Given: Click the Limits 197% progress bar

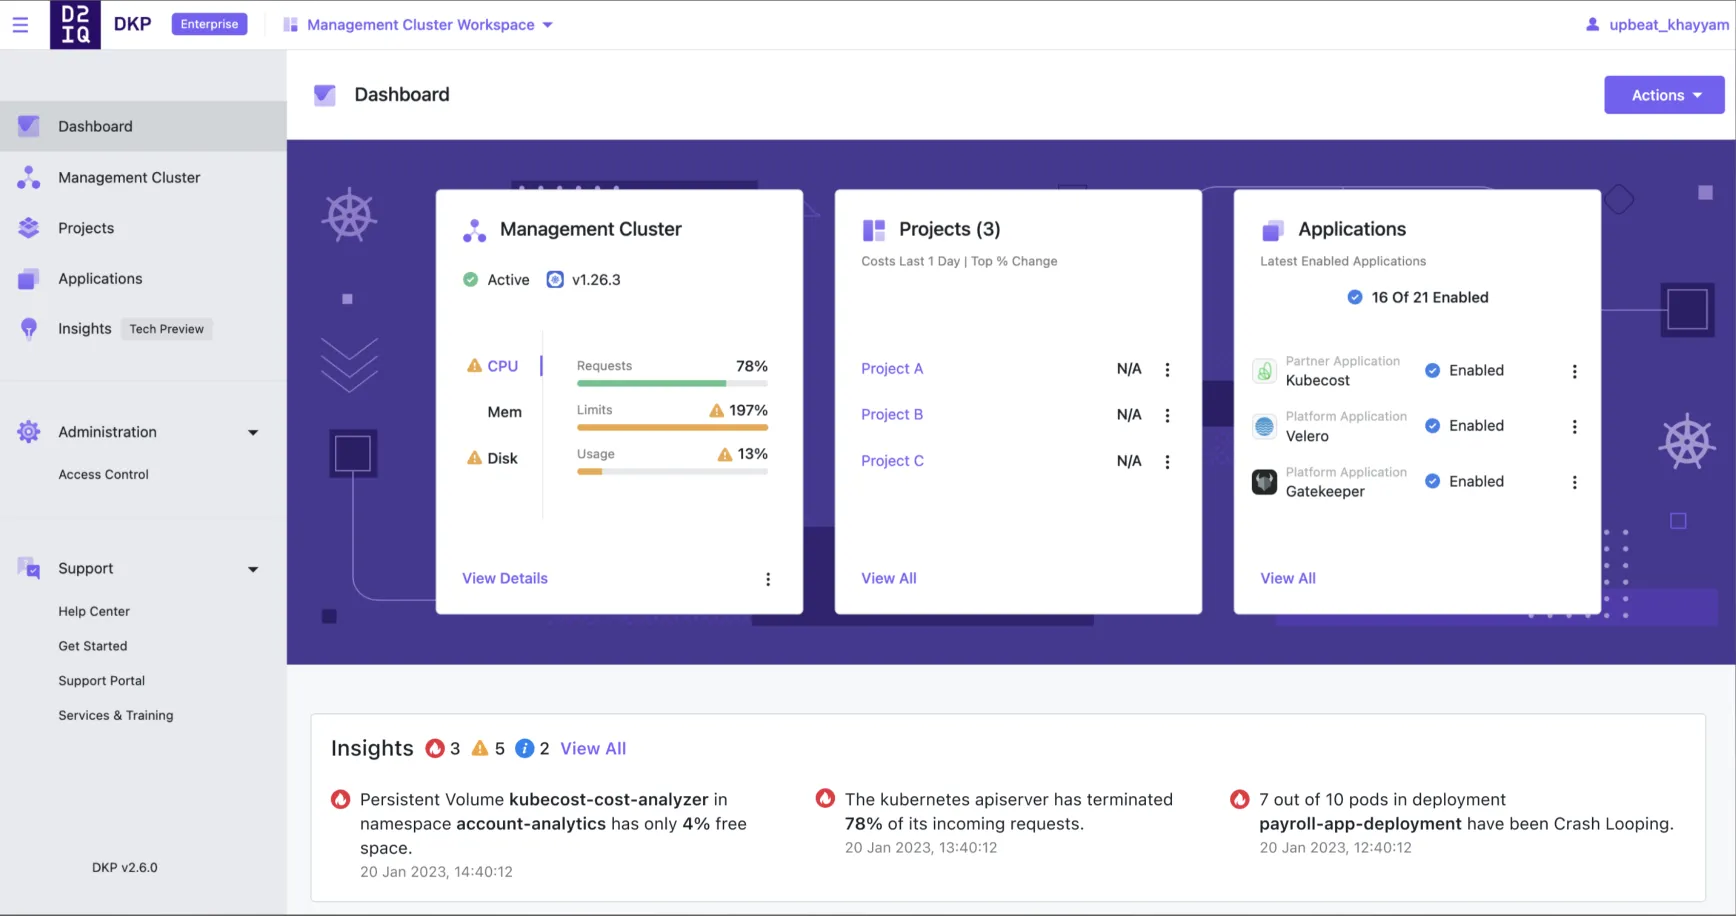Looking at the screenshot, I should click(x=672, y=427).
